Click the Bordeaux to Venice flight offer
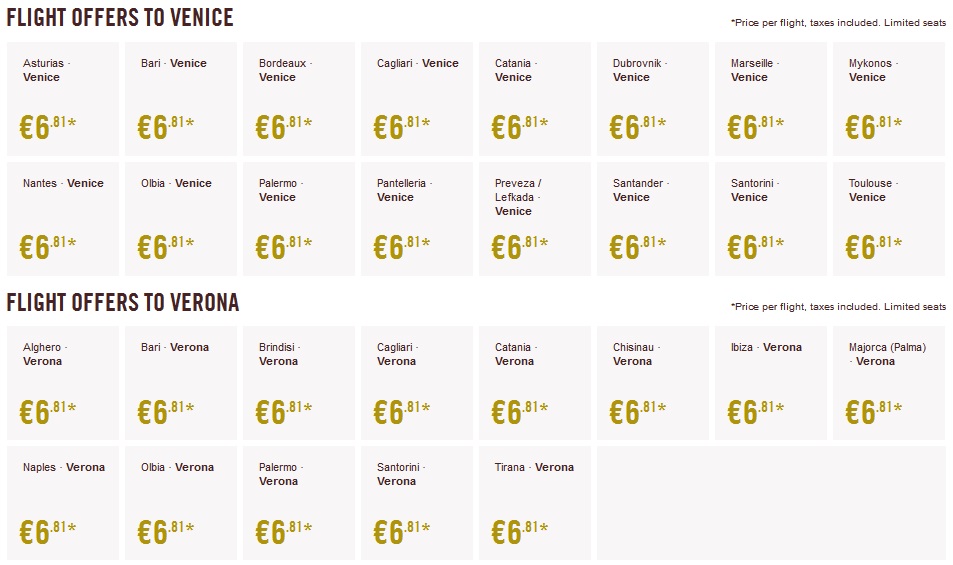The width and height of the screenshot is (953, 565). tap(298, 98)
